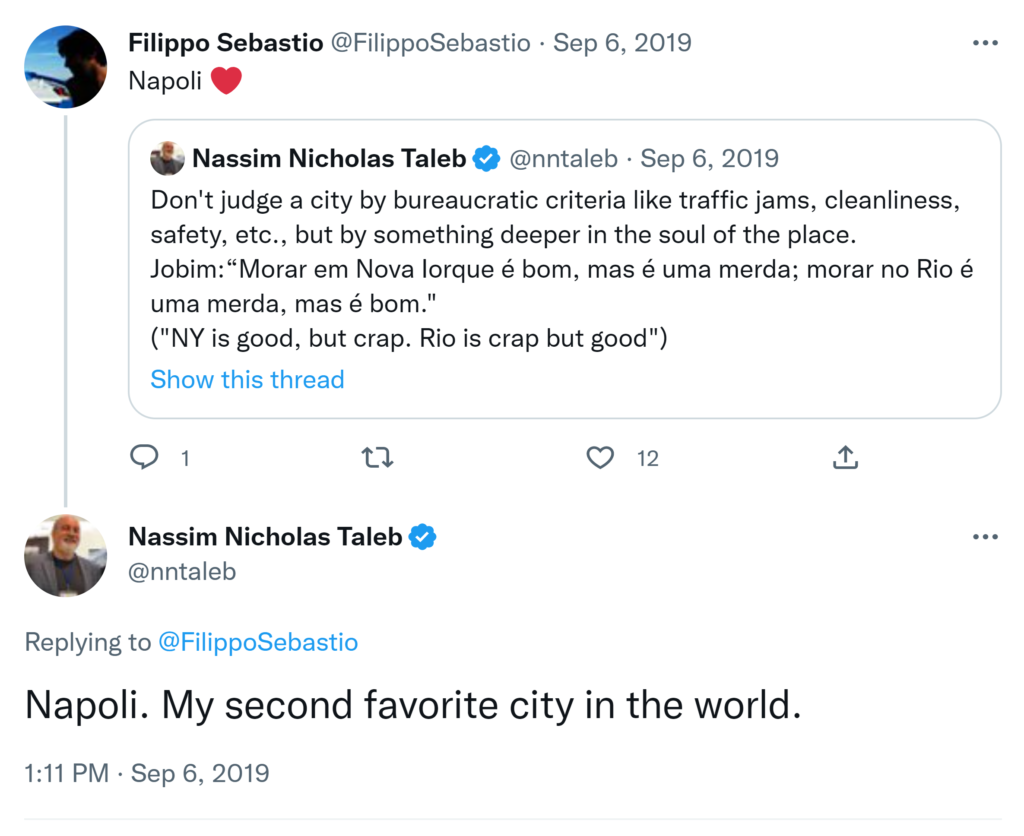1024x836 pixels.
Task: Click Filippo Sebastio display name
Action: tap(225, 43)
